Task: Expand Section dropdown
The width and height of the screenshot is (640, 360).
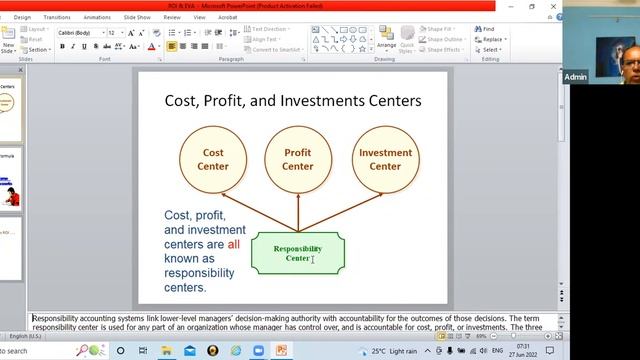Action: coord(37,50)
